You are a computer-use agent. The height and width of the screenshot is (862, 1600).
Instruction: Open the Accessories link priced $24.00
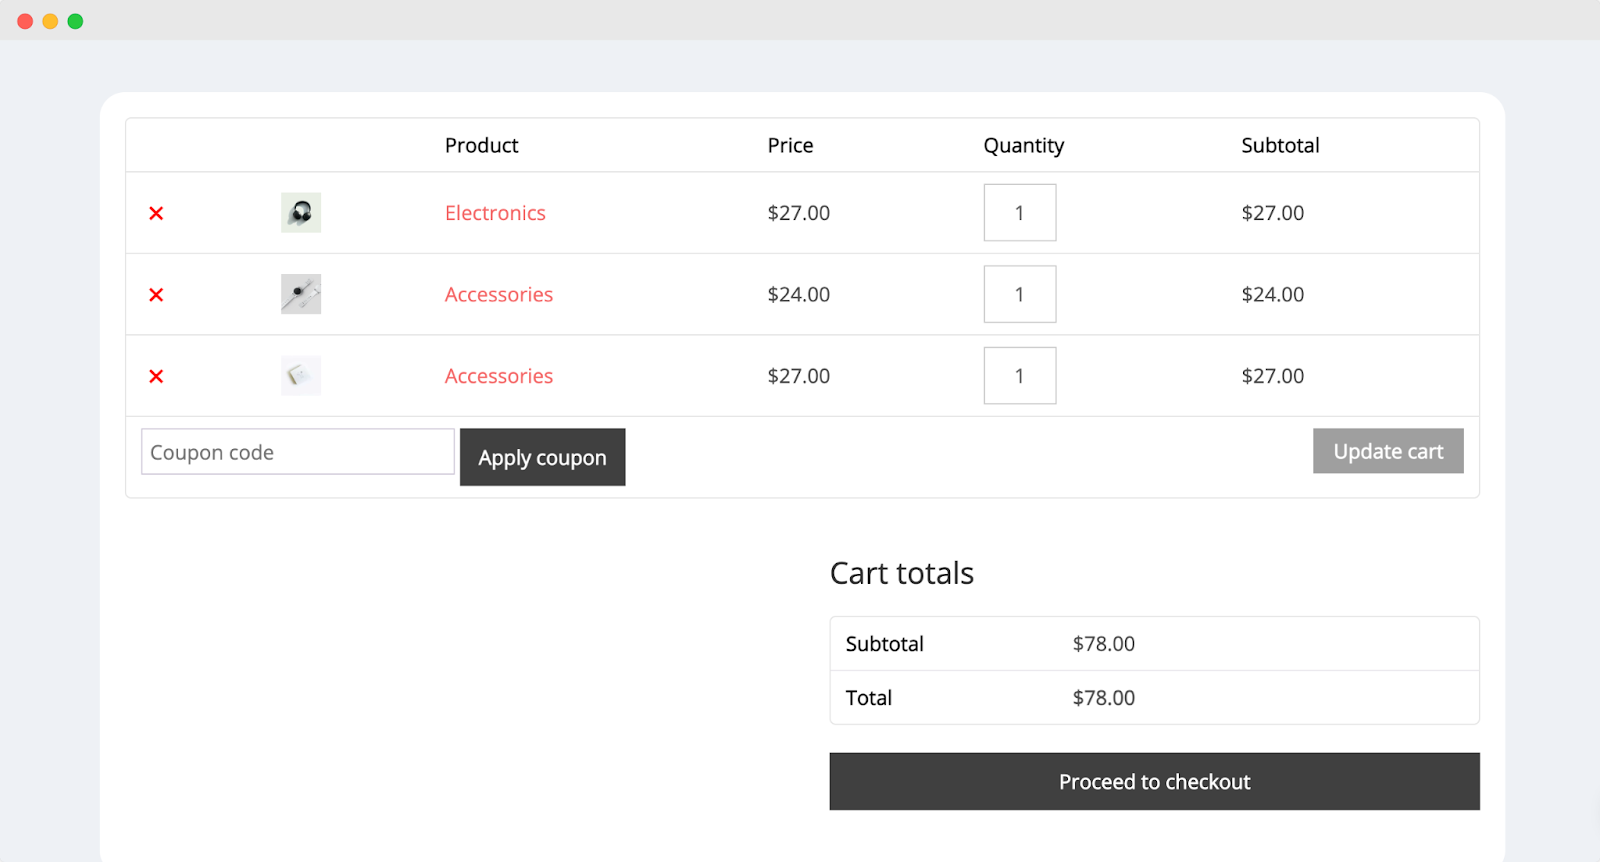499,295
